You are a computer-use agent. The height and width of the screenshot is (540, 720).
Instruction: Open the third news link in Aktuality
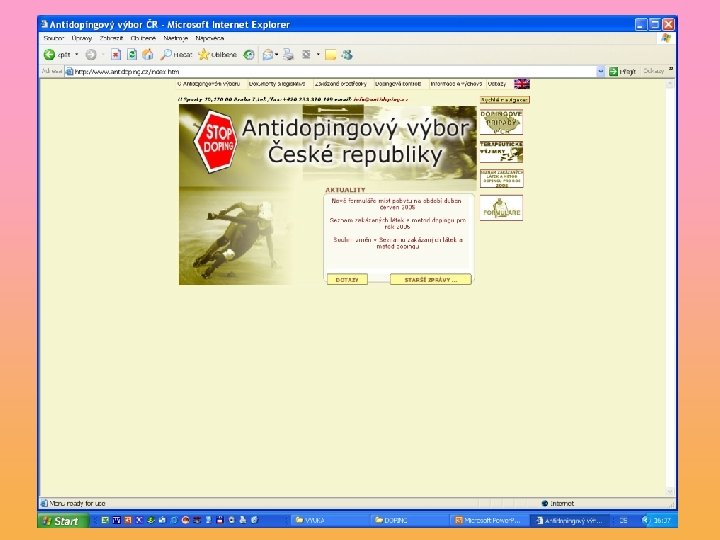[398, 243]
